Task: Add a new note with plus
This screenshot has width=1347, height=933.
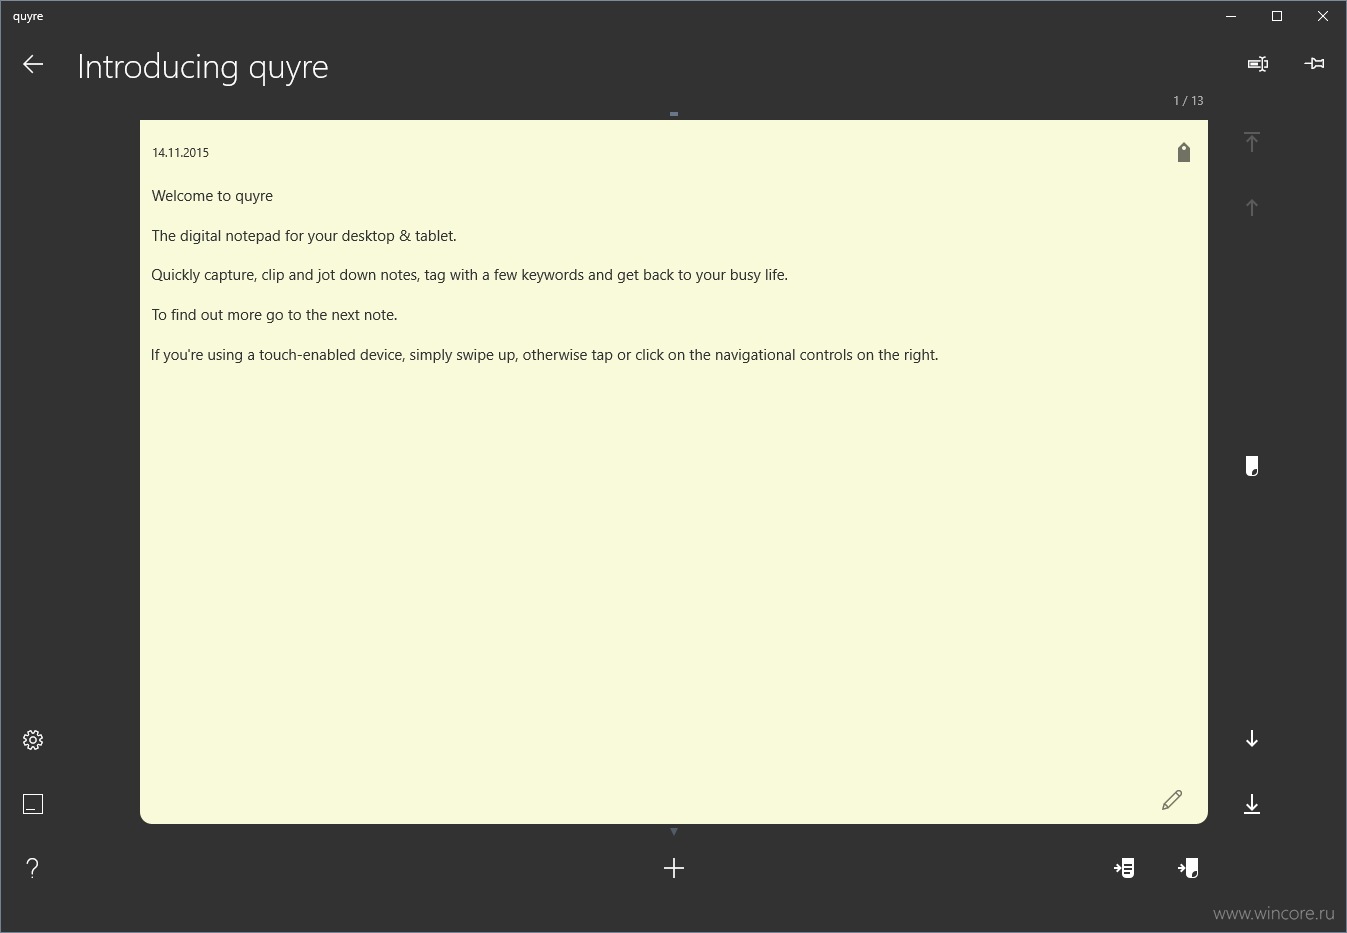Action: tap(674, 868)
